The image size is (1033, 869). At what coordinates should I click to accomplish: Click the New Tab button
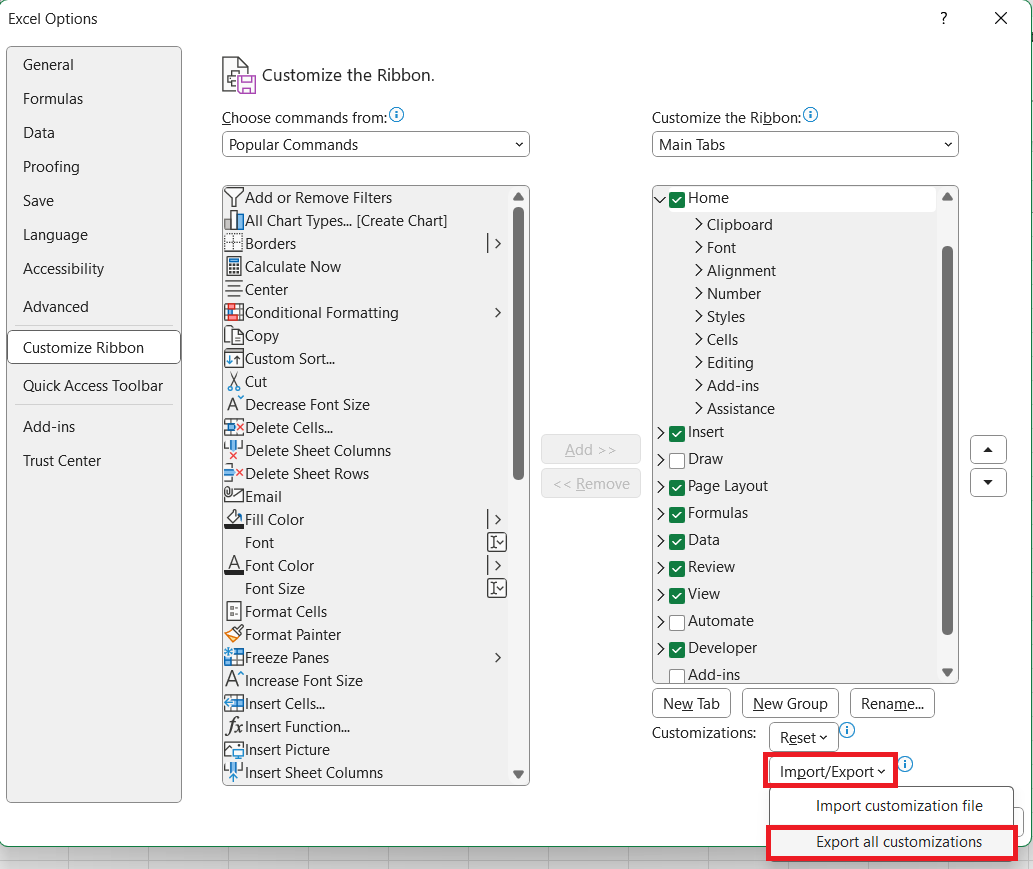691,704
